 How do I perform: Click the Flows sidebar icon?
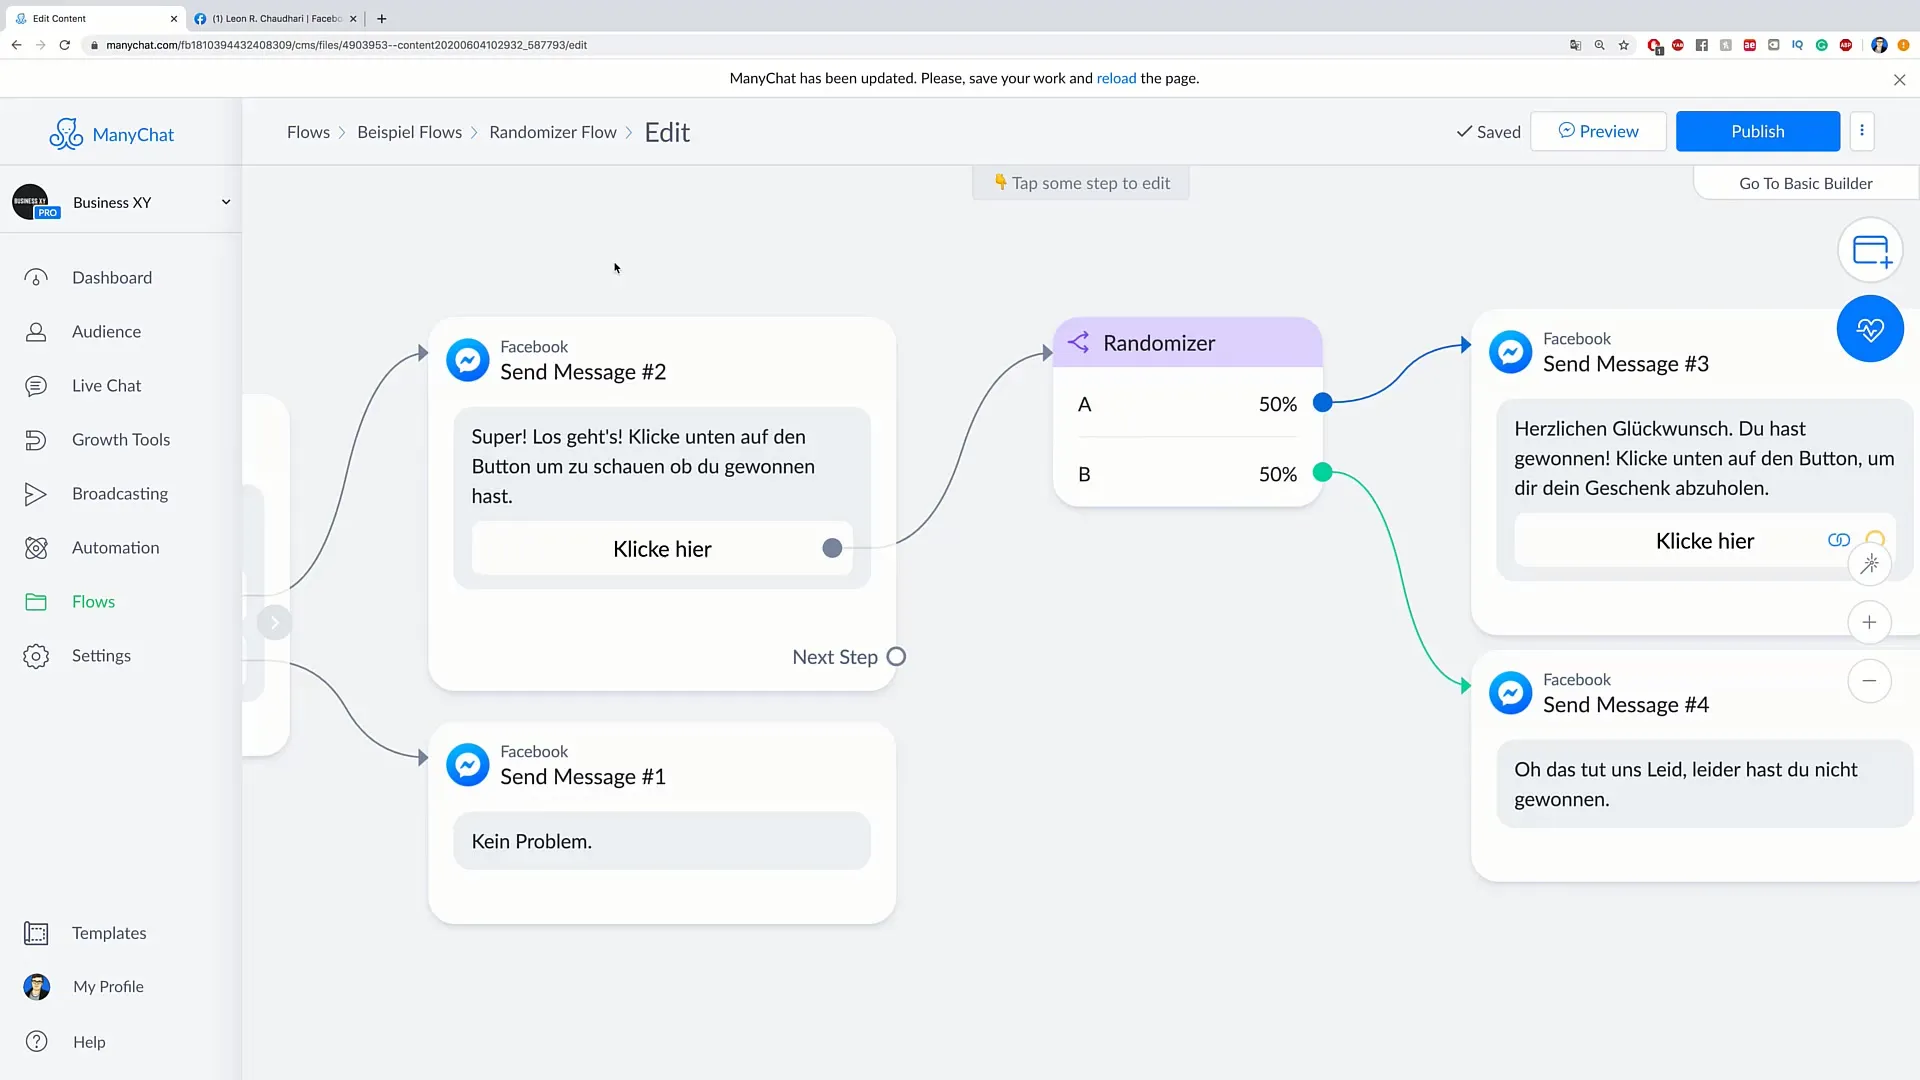tap(34, 600)
